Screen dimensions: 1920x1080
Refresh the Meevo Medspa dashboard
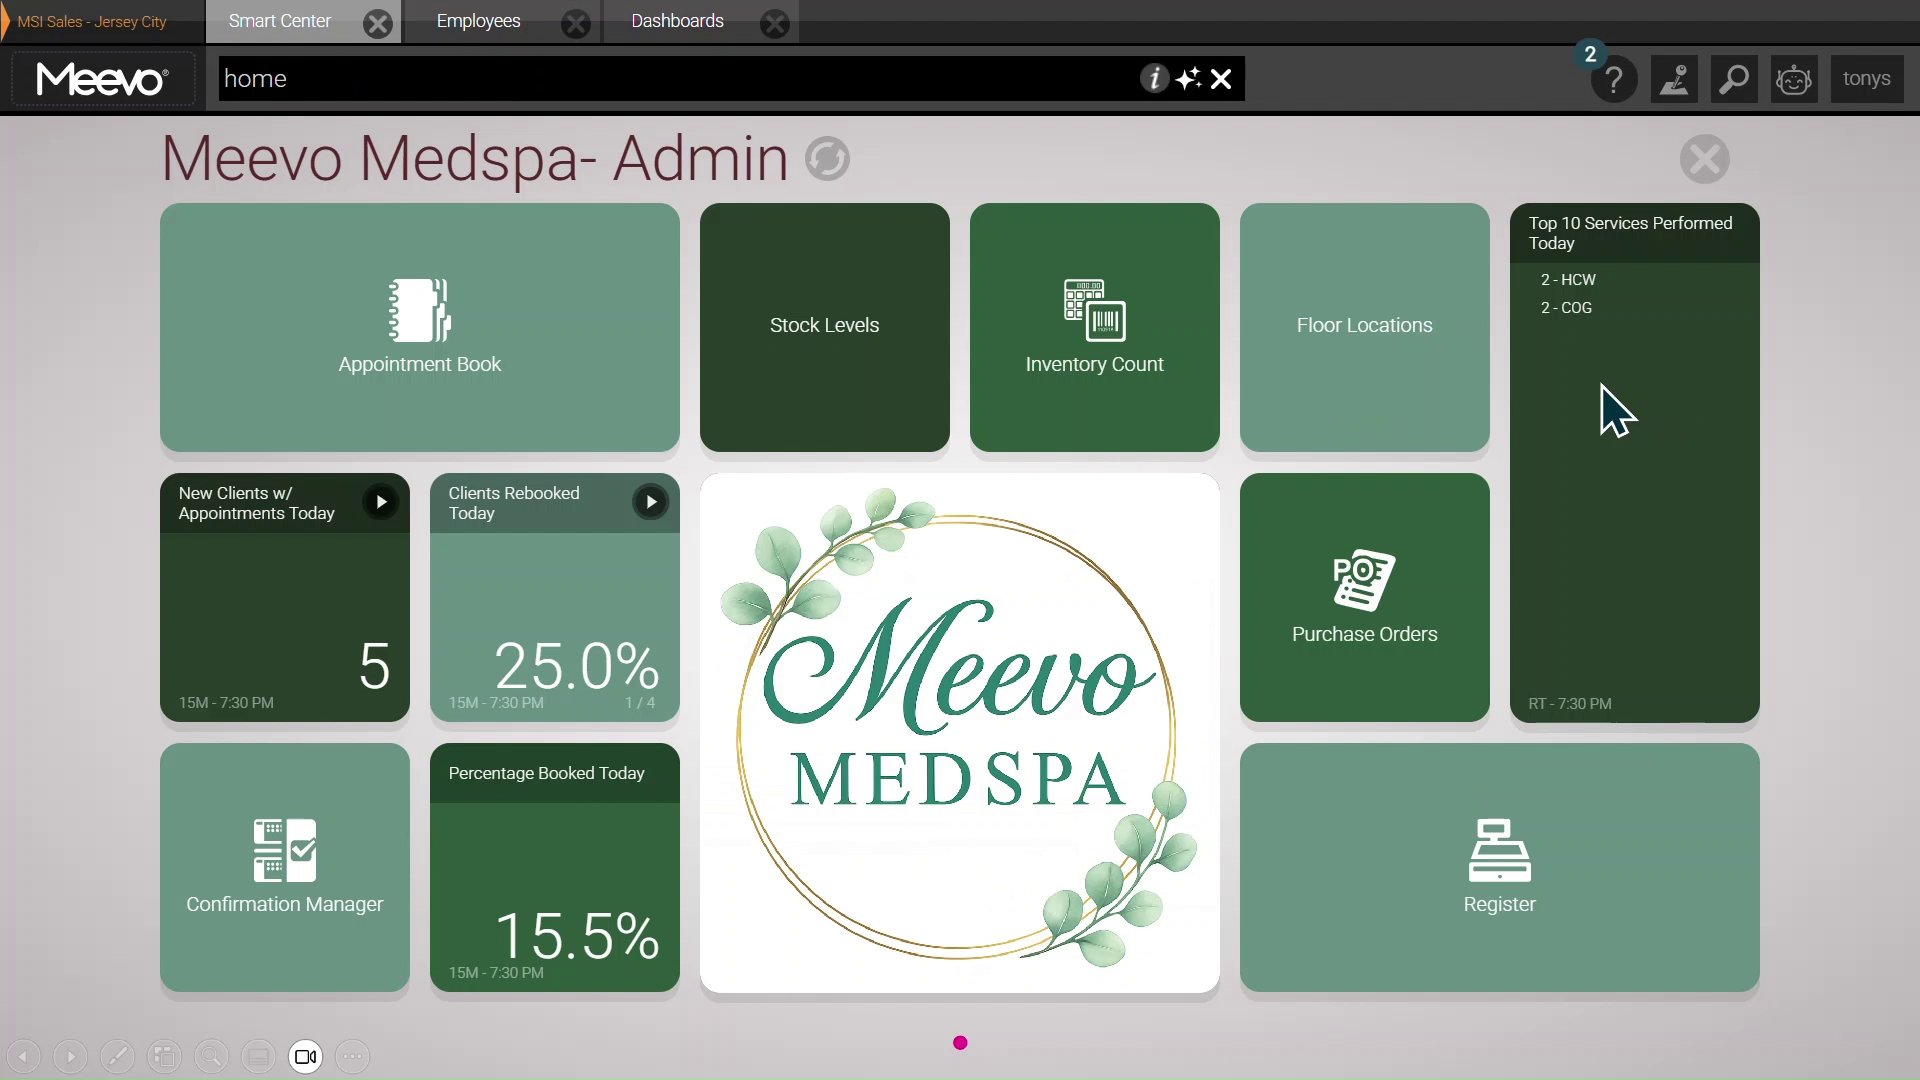[825, 159]
